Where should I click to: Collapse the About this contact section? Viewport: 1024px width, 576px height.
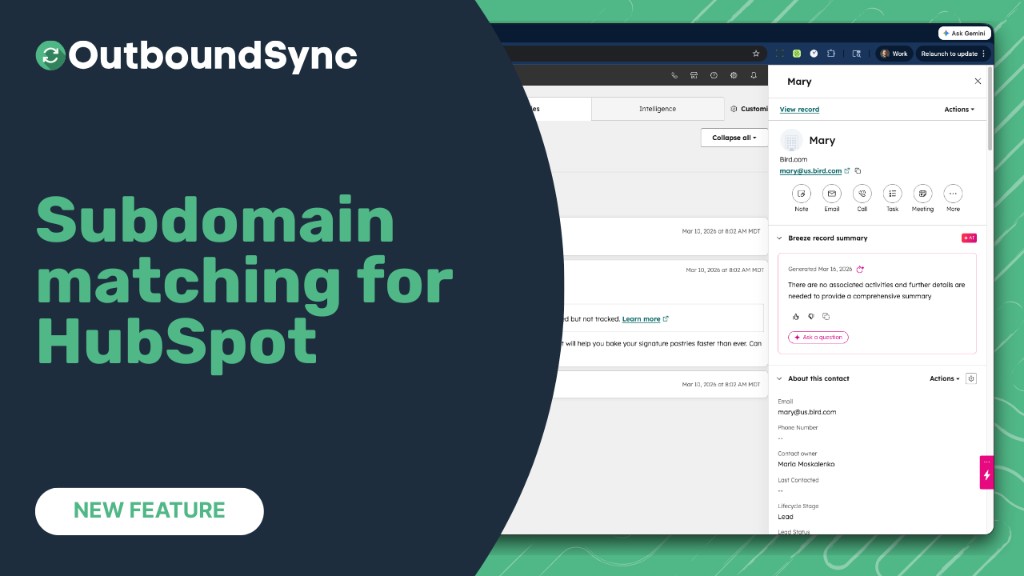pos(779,378)
